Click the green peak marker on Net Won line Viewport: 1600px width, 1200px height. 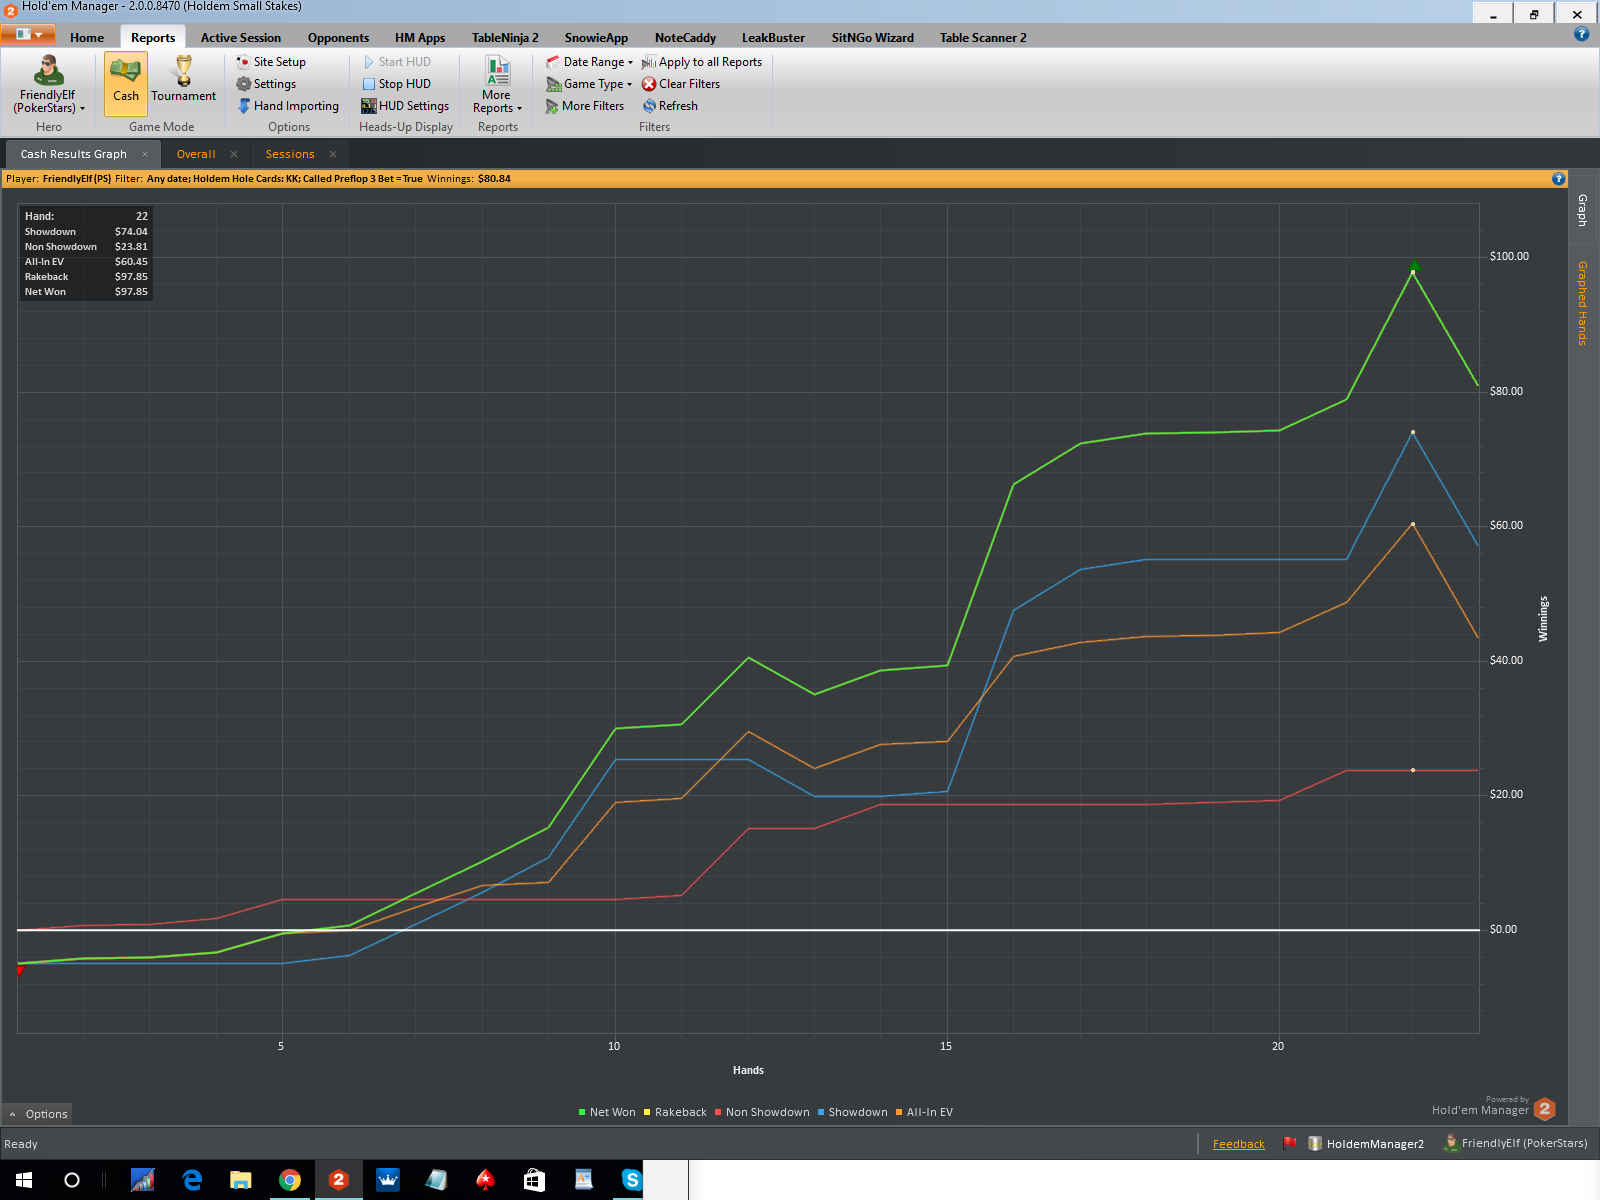click(x=1413, y=267)
